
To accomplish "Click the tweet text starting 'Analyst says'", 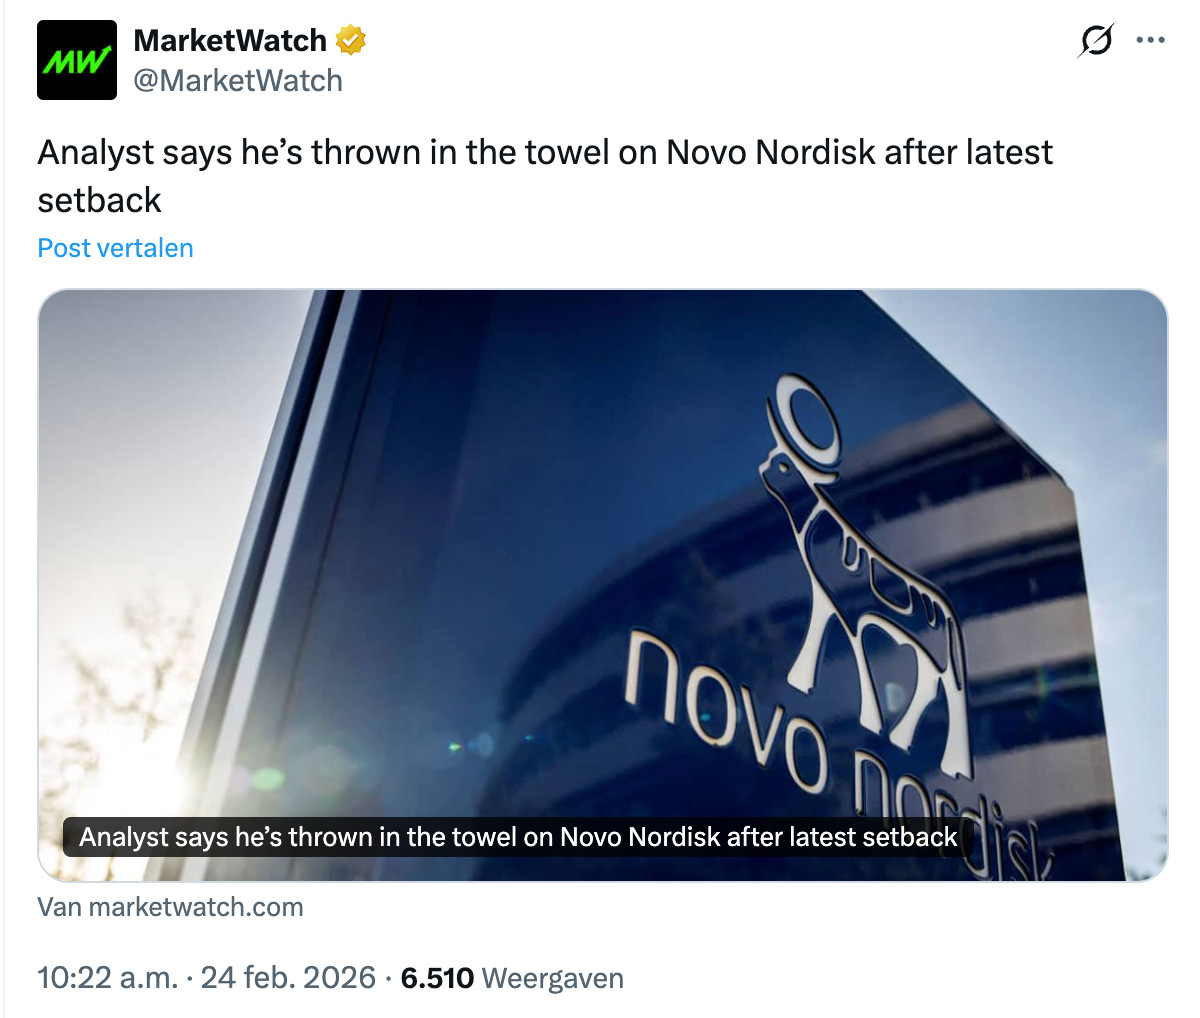I will click(x=545, y=176).
